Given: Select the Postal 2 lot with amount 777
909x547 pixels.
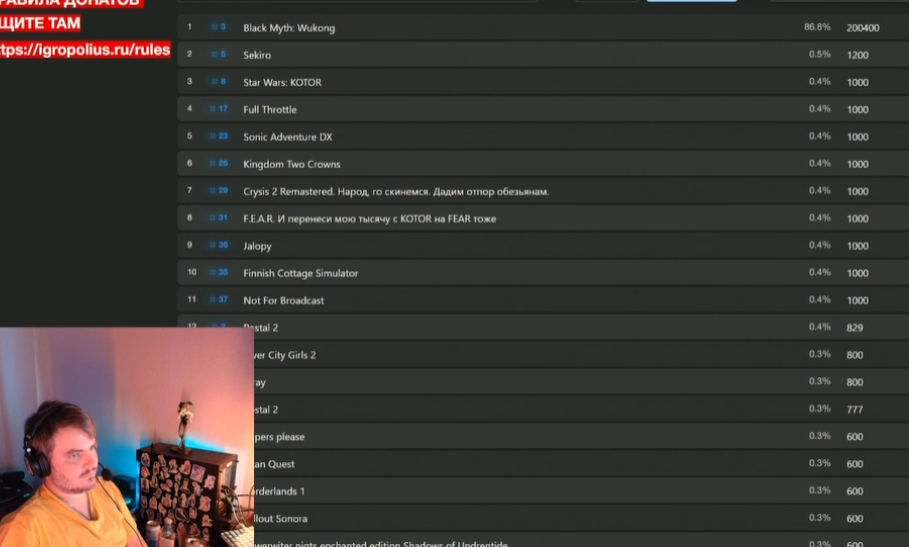Looking at the screenshot, I should click(x=266, y=409).
